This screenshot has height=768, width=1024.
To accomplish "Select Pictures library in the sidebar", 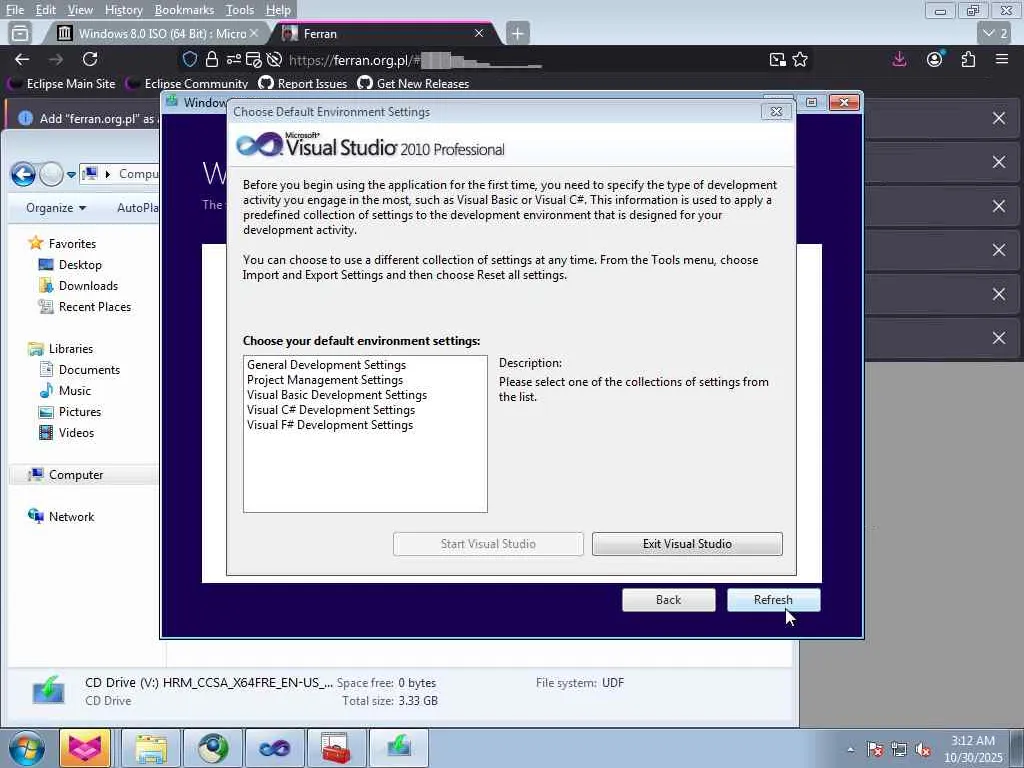I will 70,411.
